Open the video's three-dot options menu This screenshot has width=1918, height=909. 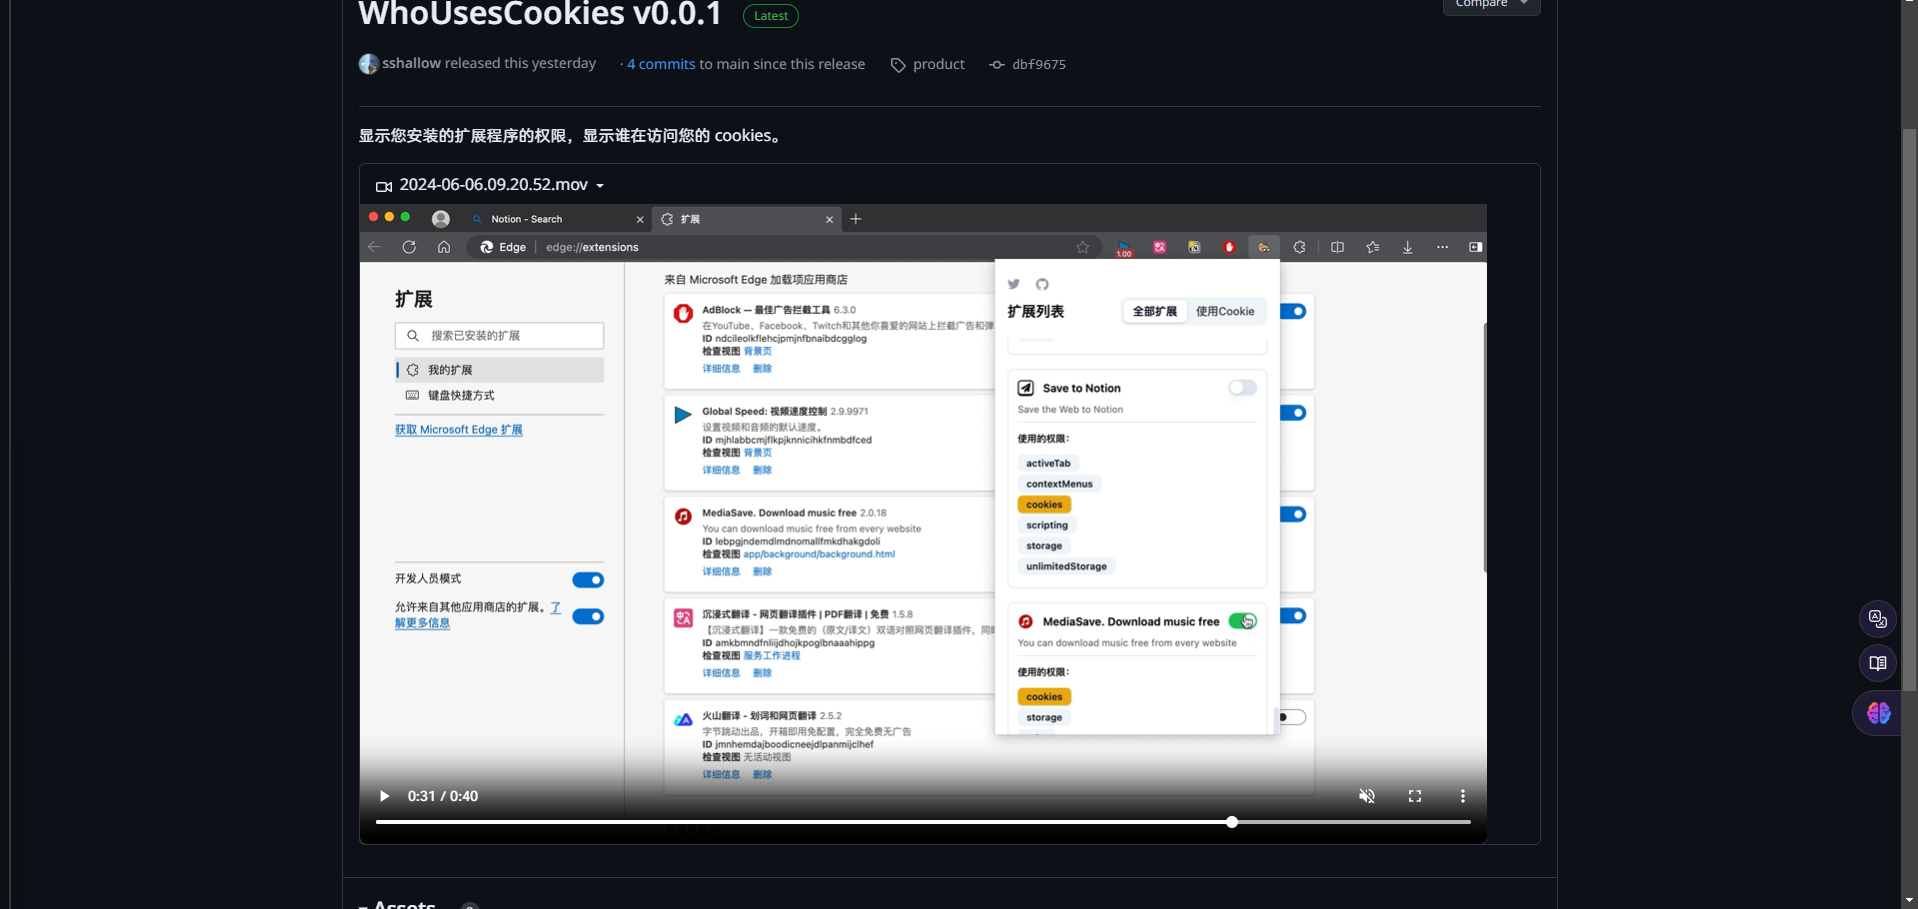[x=1462, y=796]
